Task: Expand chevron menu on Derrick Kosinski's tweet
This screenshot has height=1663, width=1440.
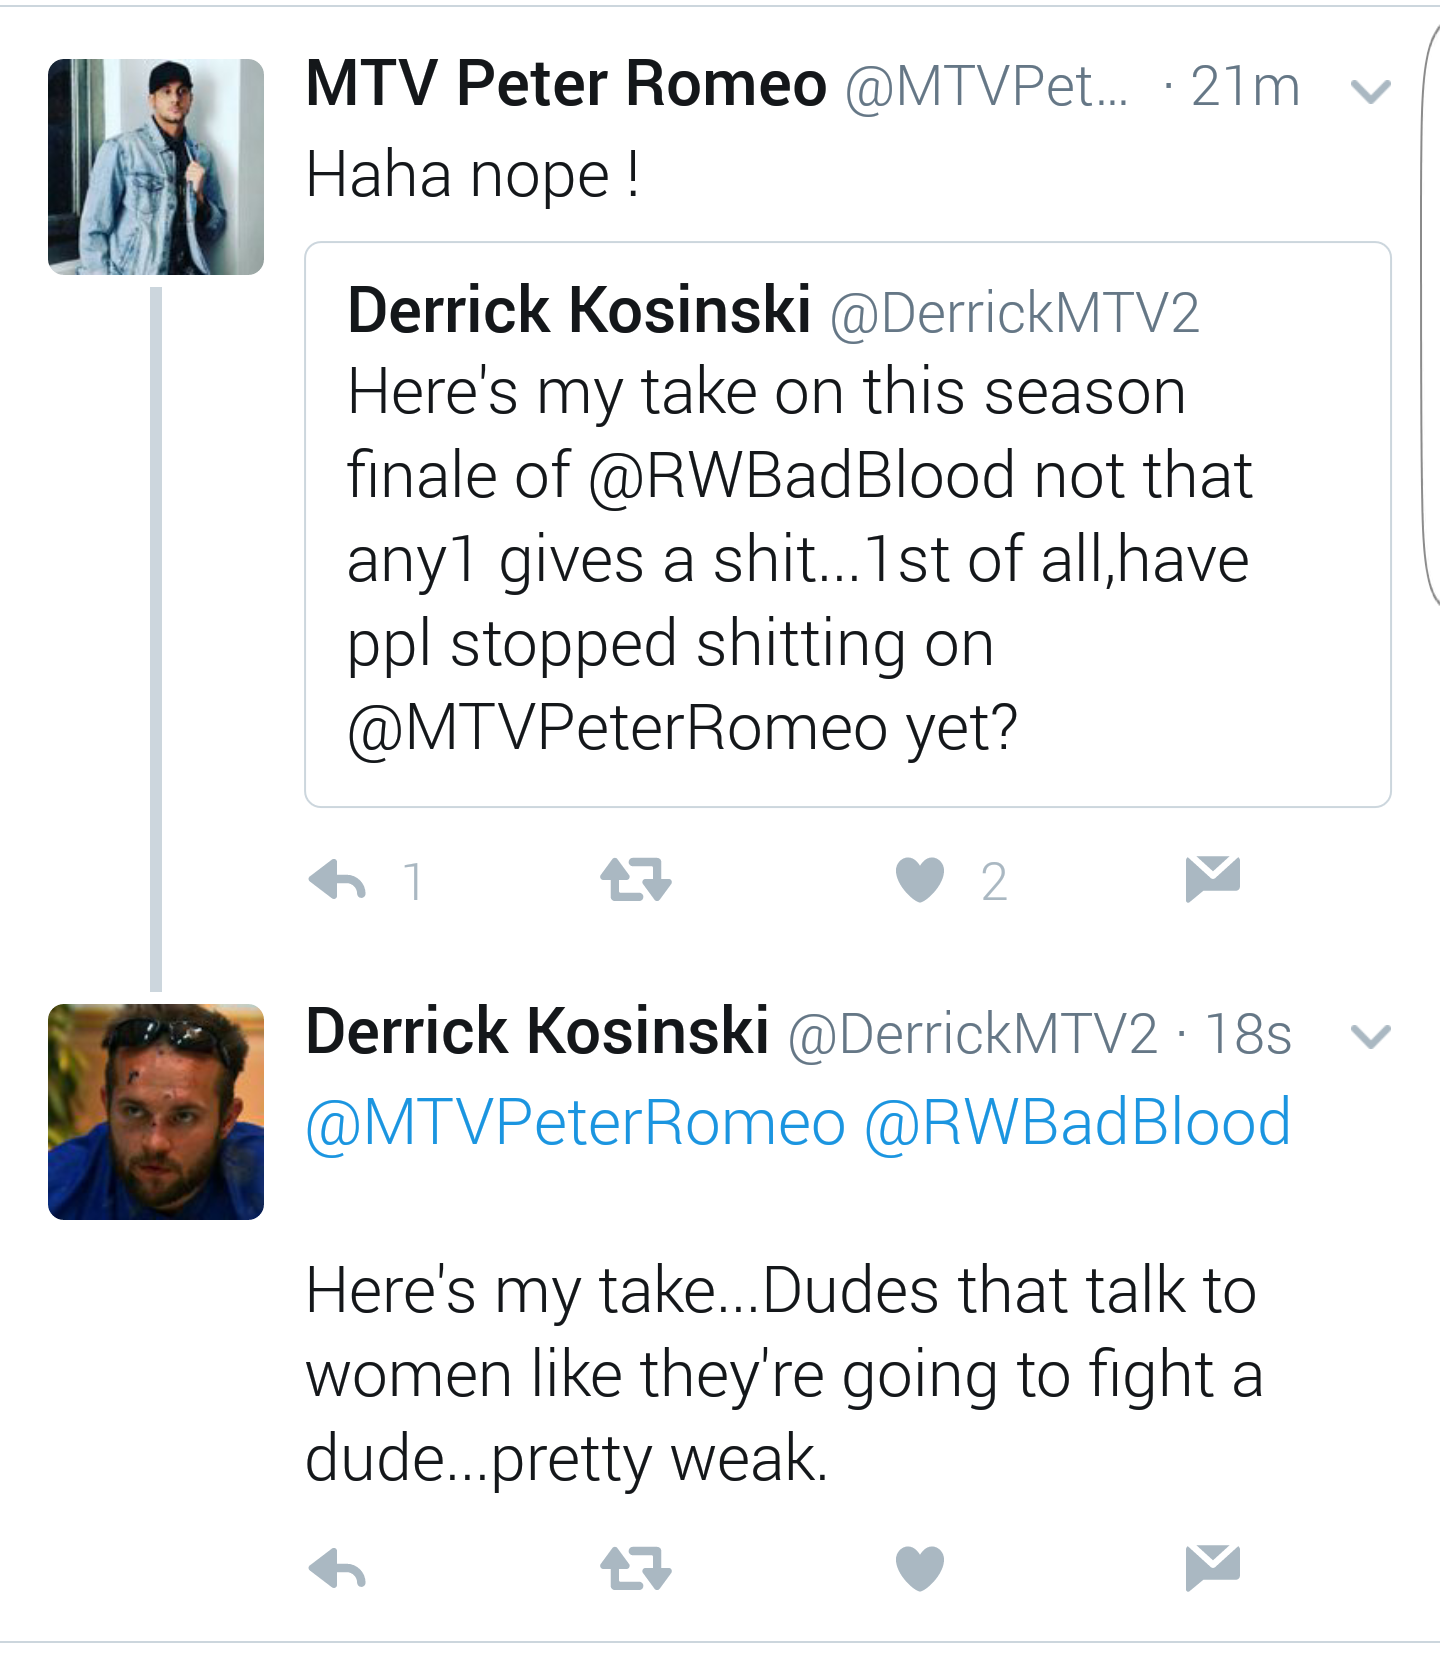Action: 1370,1037
